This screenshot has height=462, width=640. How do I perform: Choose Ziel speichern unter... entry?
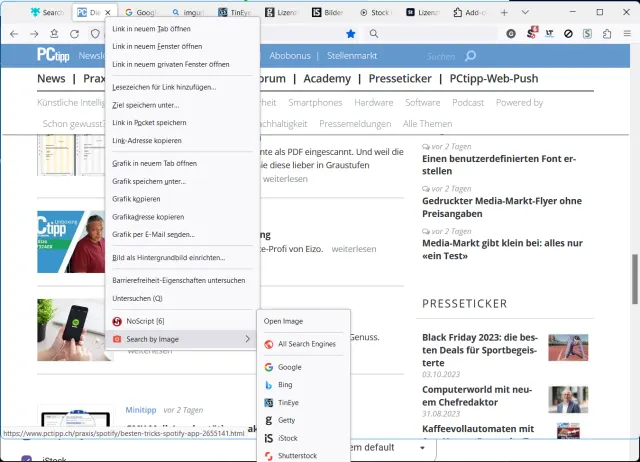146,105
